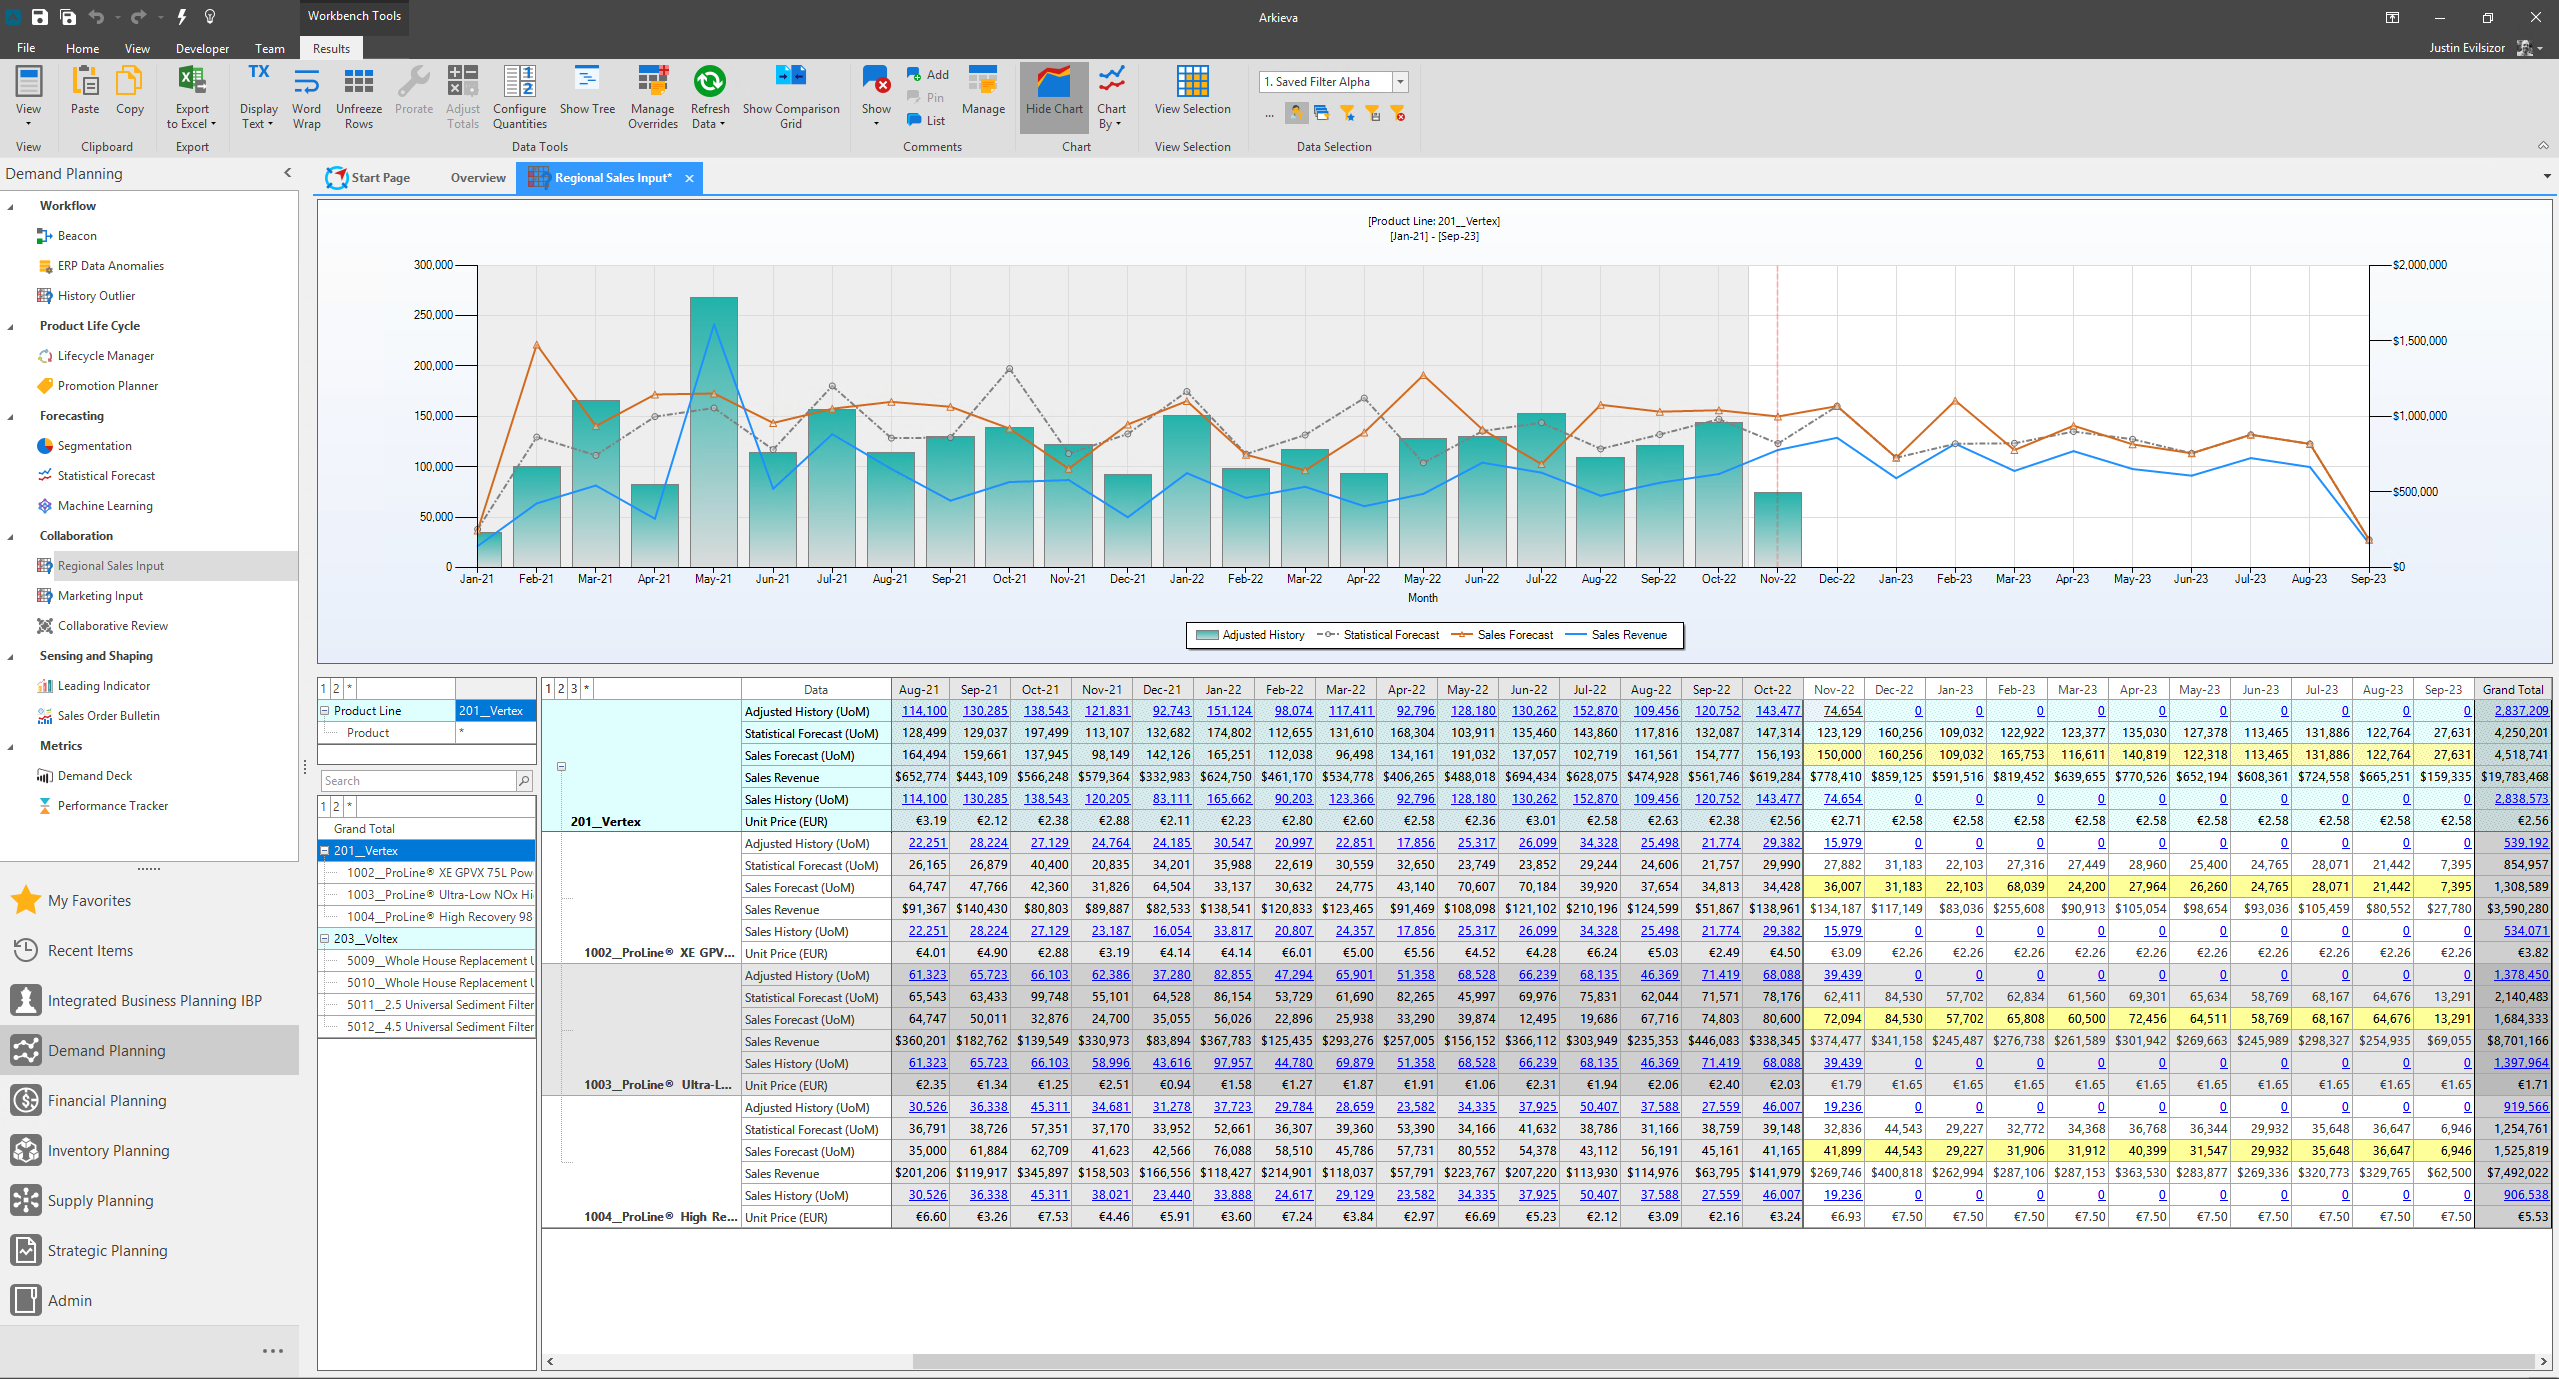Click the Show Comparison Grid icon
Image resolution: width=2559 pixels, height=1379 pixels.
791,96
